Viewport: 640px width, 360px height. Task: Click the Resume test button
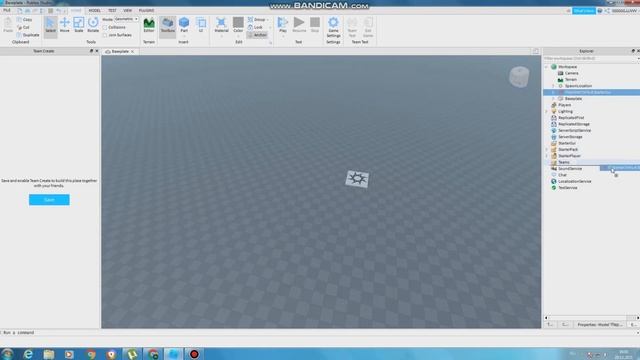pyautogui.click(x=299, y=25)
